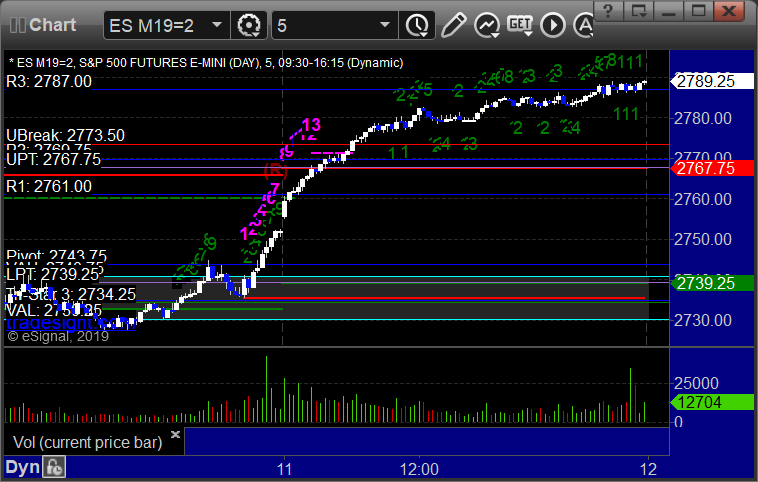Close the chart window with red X
This screenshot has height=482, width=758.
(x=729, y=11)
